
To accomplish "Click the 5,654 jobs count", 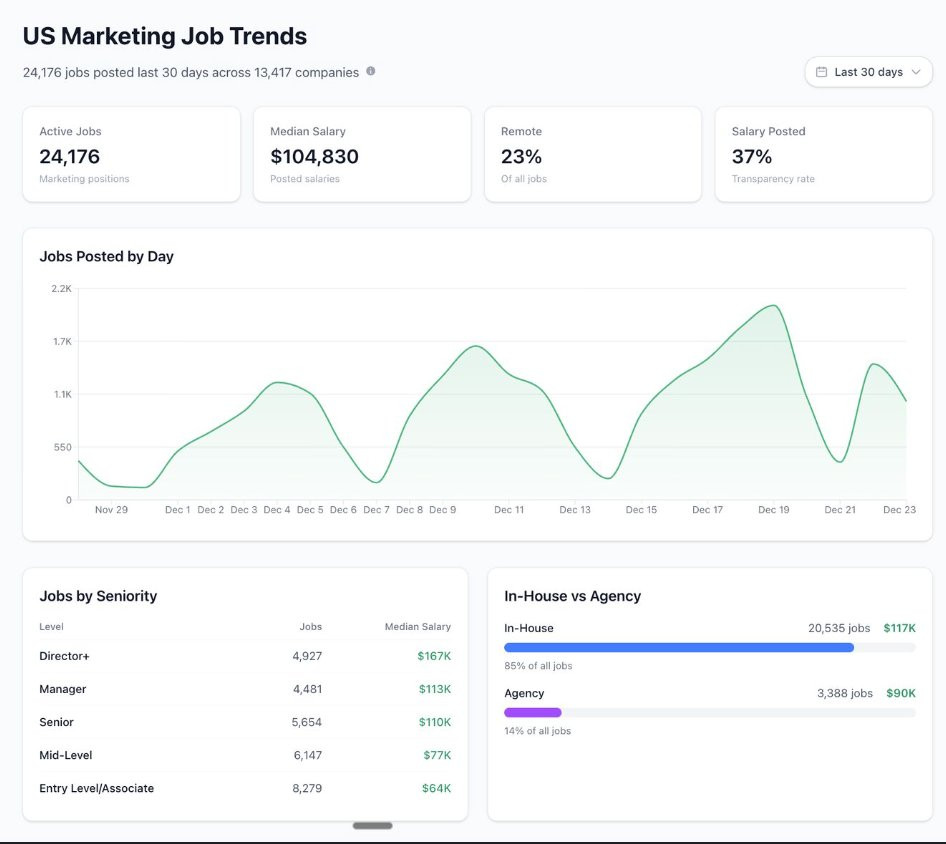I will tap(306, 722).
